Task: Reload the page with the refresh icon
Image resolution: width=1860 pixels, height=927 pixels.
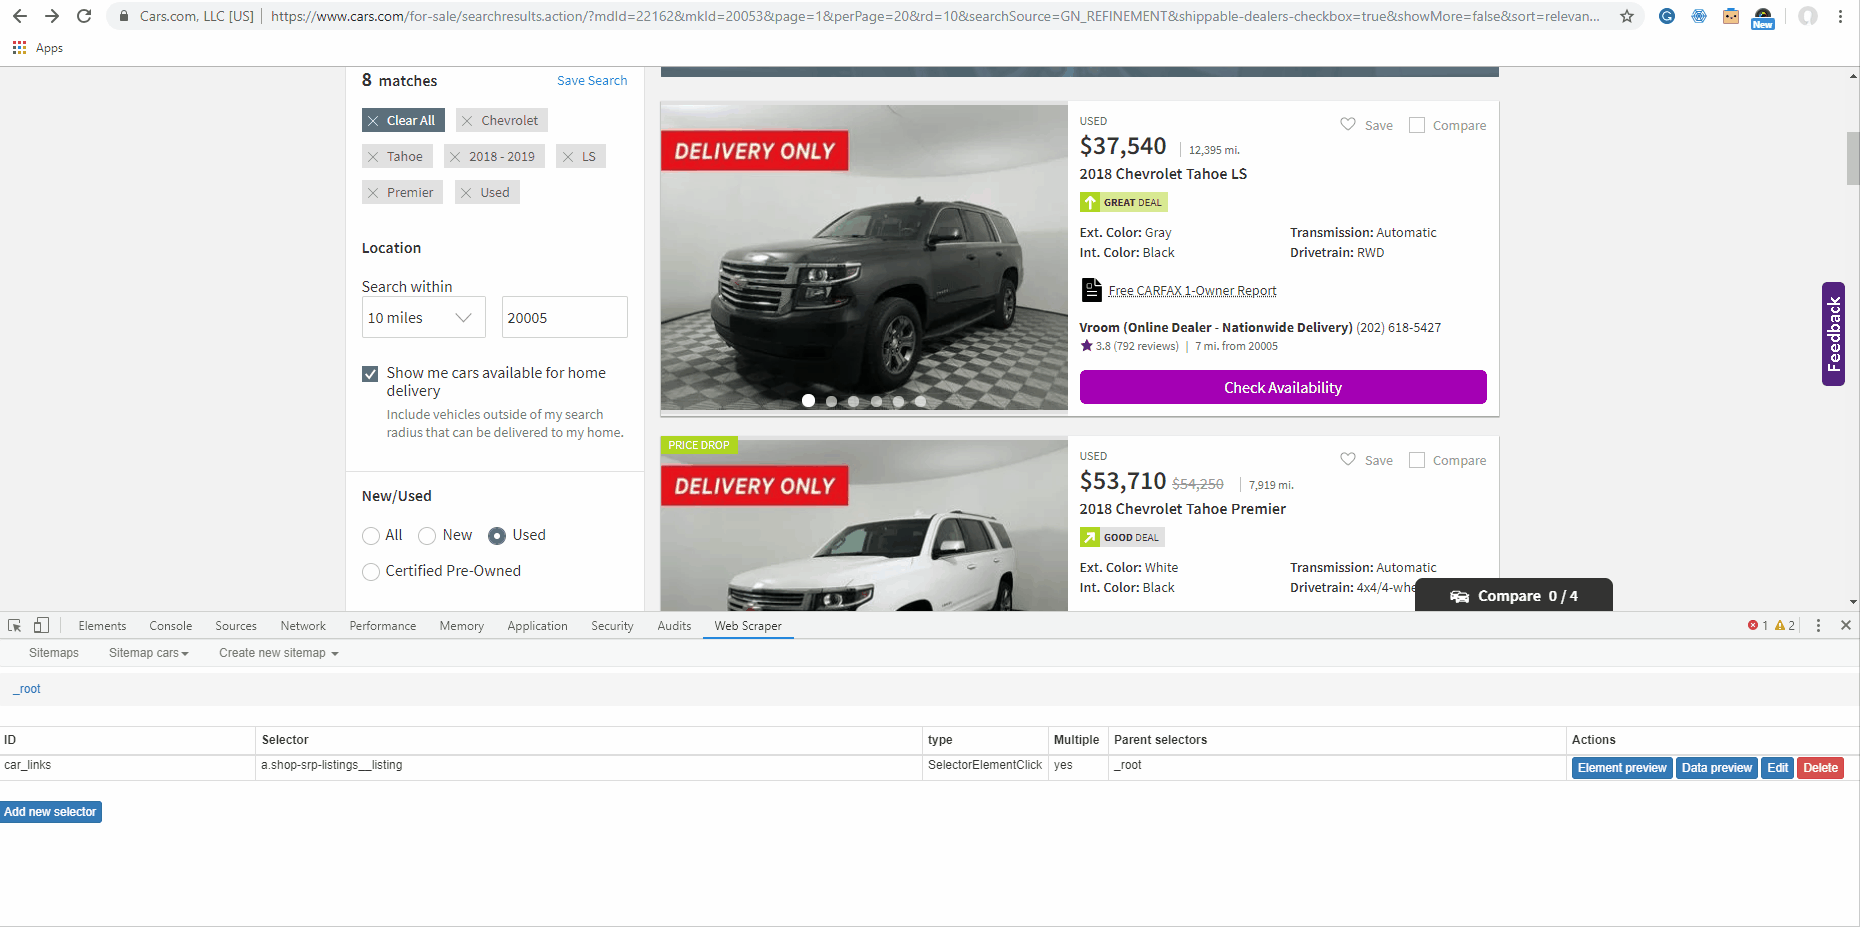Action: [x=84, y=16]
